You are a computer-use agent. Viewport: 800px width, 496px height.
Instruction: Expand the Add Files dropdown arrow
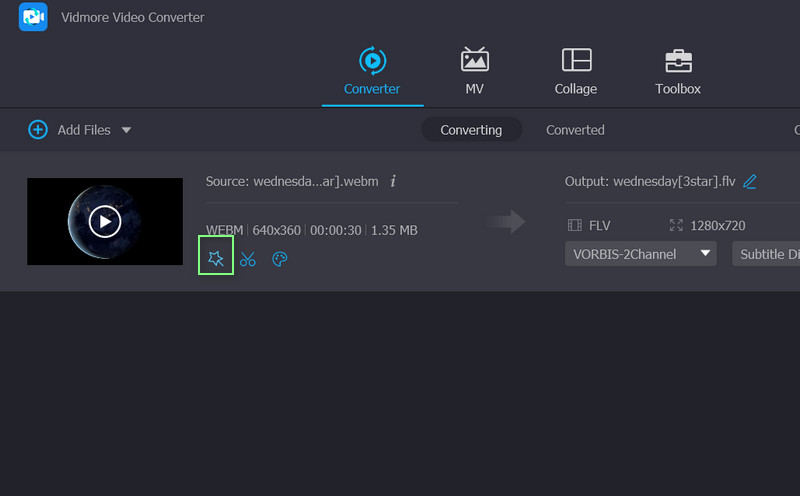pos(126,130)
